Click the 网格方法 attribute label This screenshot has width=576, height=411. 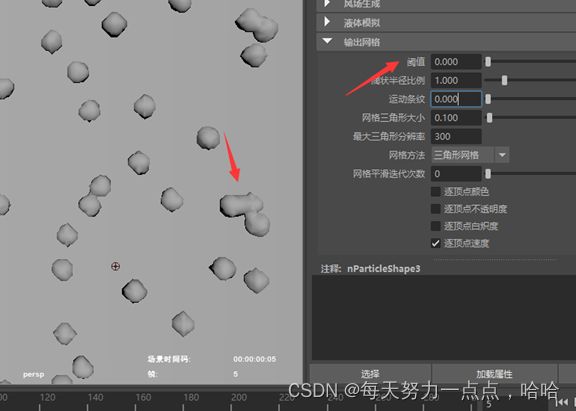tap(407, 155)
